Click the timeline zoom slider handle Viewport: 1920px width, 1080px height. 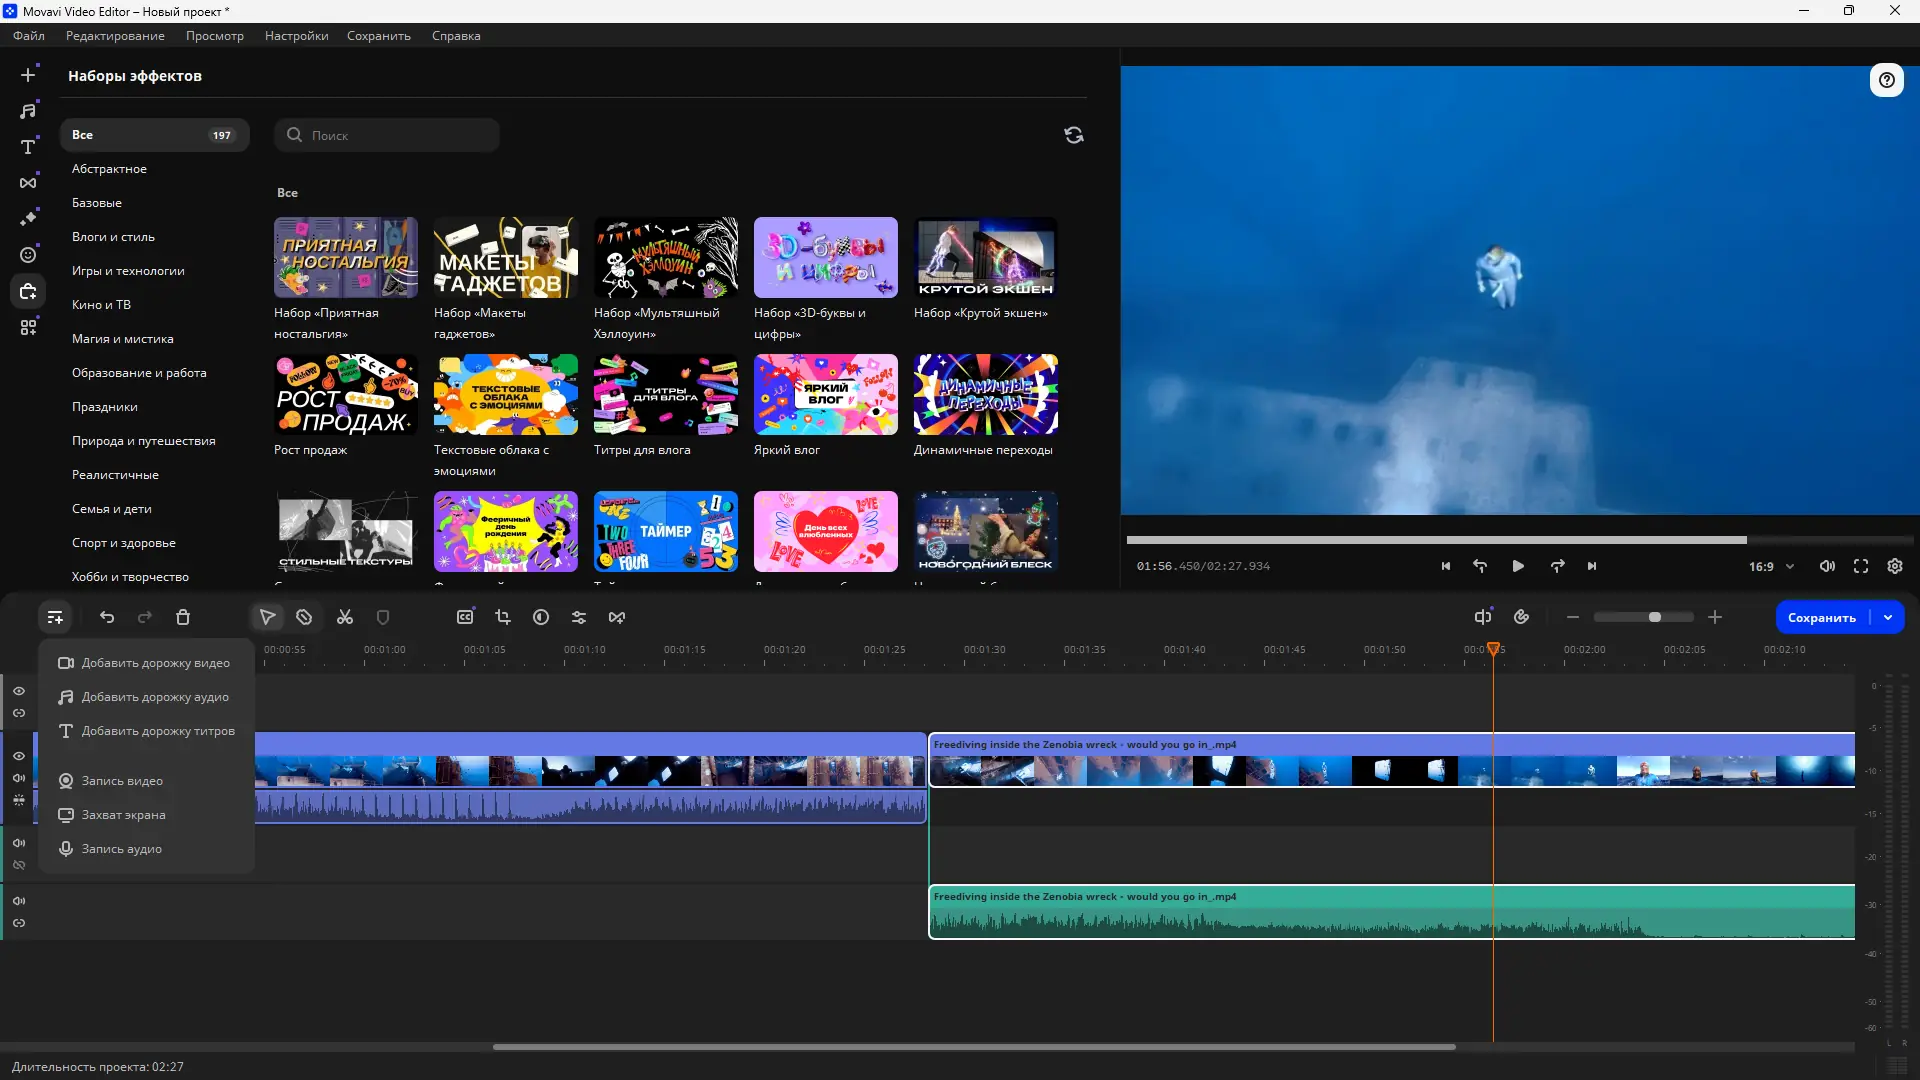pos(1655,618)
